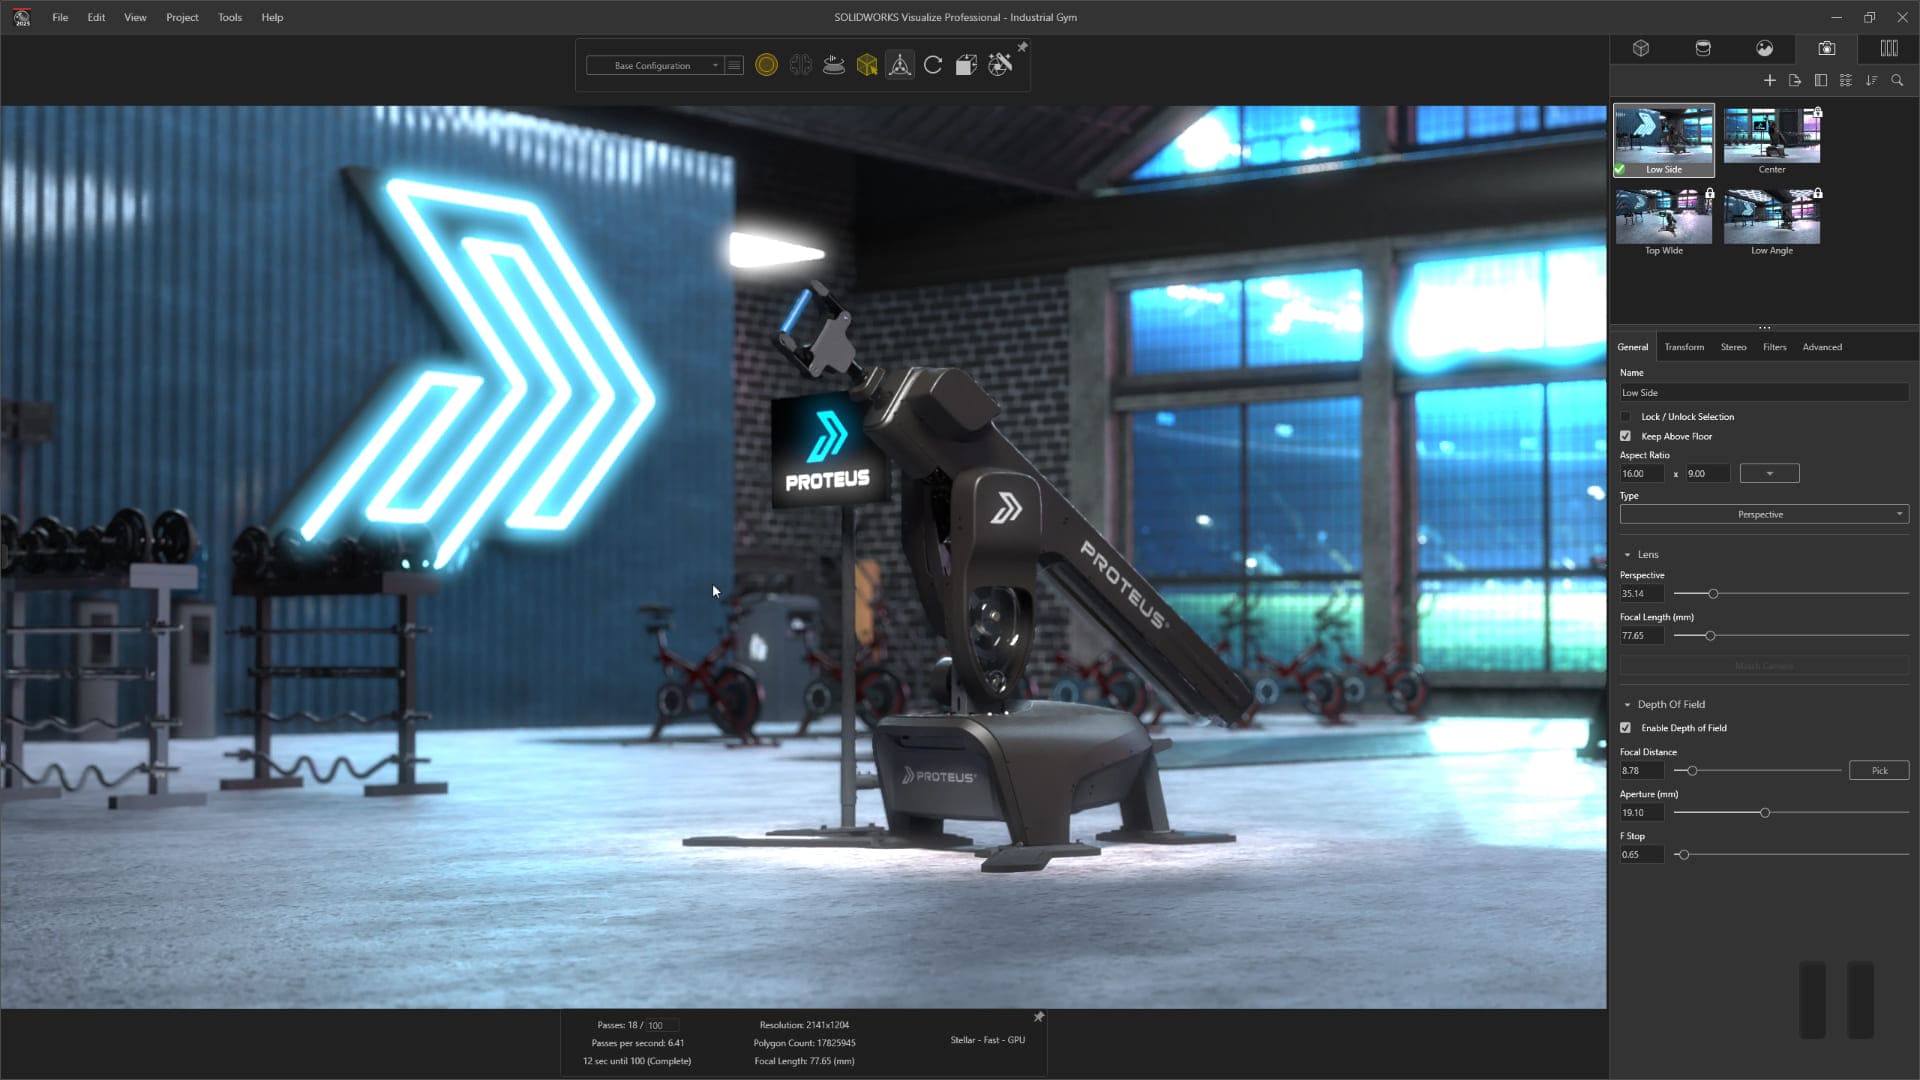The height and width of the screenshot is (1080, 1920).
Task: Click the lock icon on Center camera thumbnail
Action: coord(1818,112)
